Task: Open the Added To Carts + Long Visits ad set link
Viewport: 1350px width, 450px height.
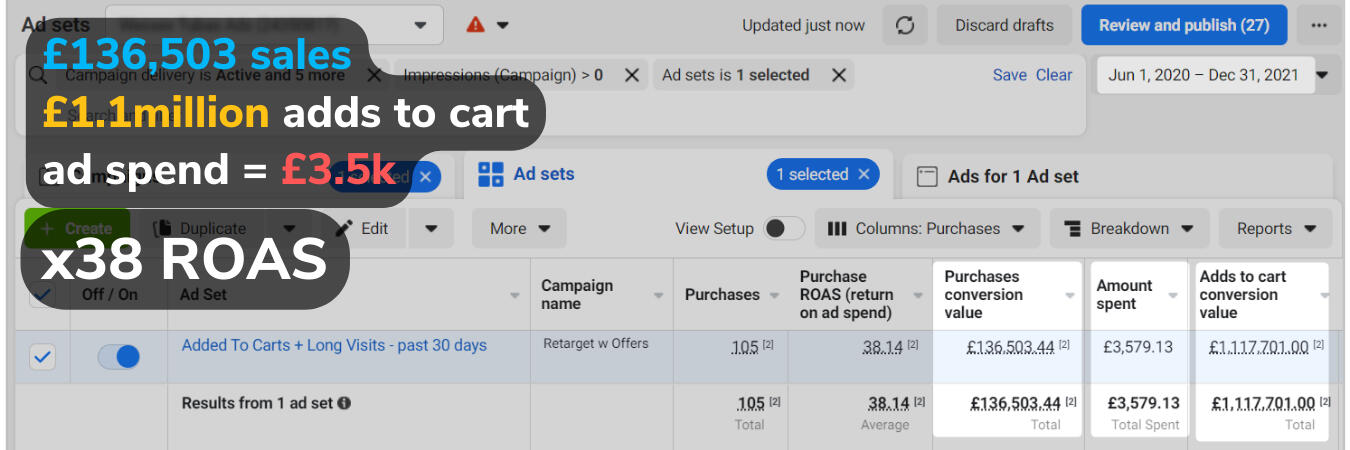Action: click(334, 346)
